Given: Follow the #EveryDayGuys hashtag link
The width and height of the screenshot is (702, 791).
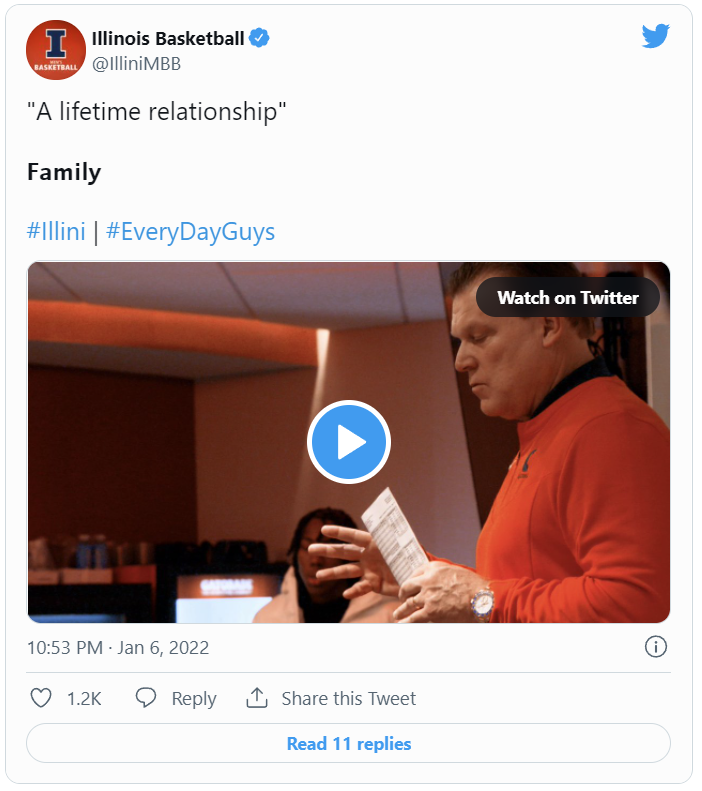Looking at the screenshot, I should pyautogui.click(x=190, y=232).
